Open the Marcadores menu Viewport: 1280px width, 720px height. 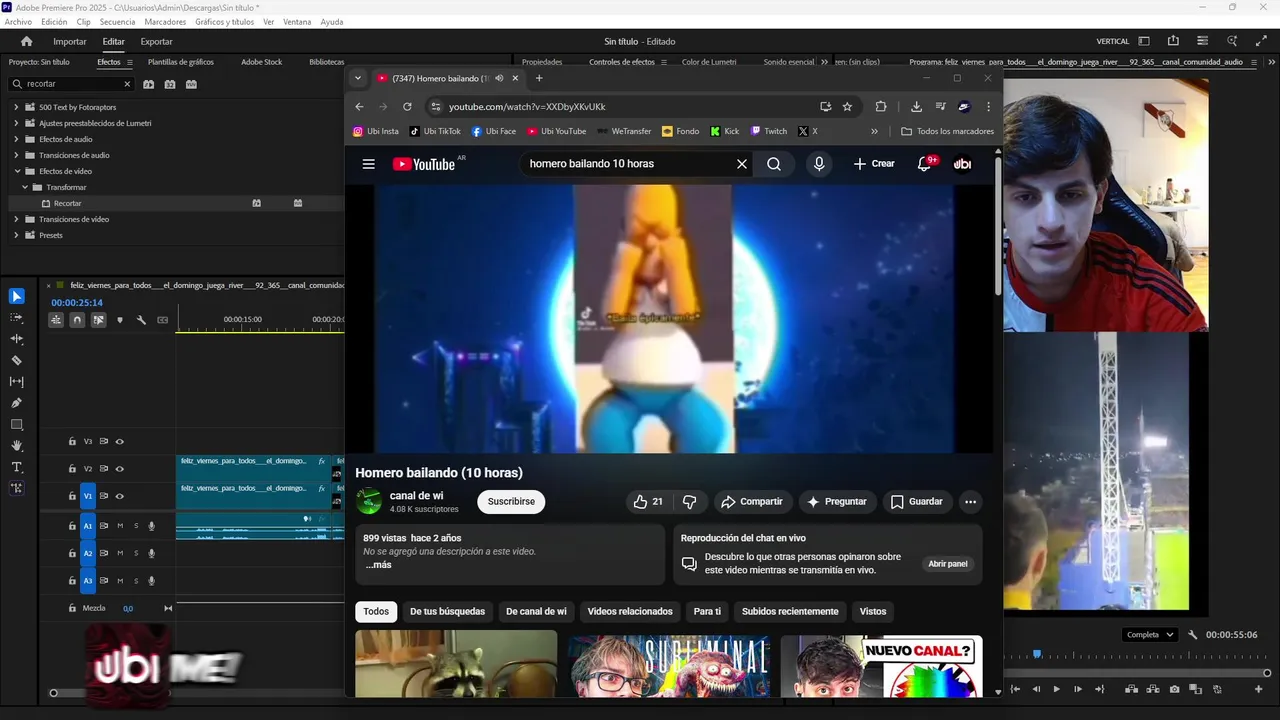pyautogui.click(x=165, y=22)
